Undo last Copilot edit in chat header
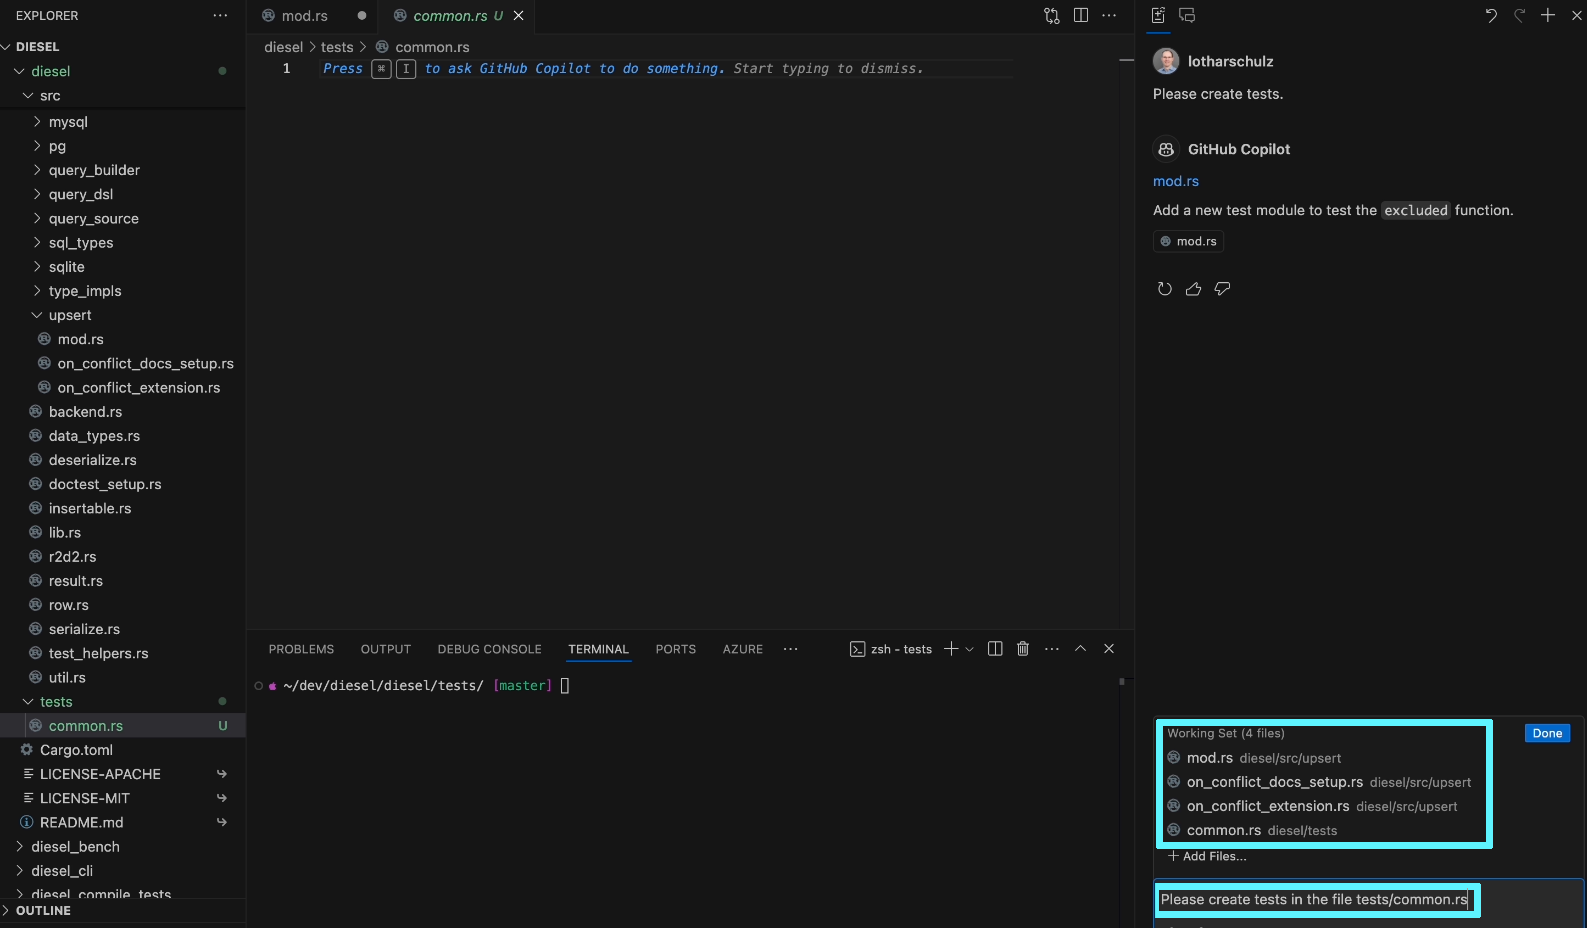The width and height of the screenshot is (1587, 928). click(x=1490, y=15)
